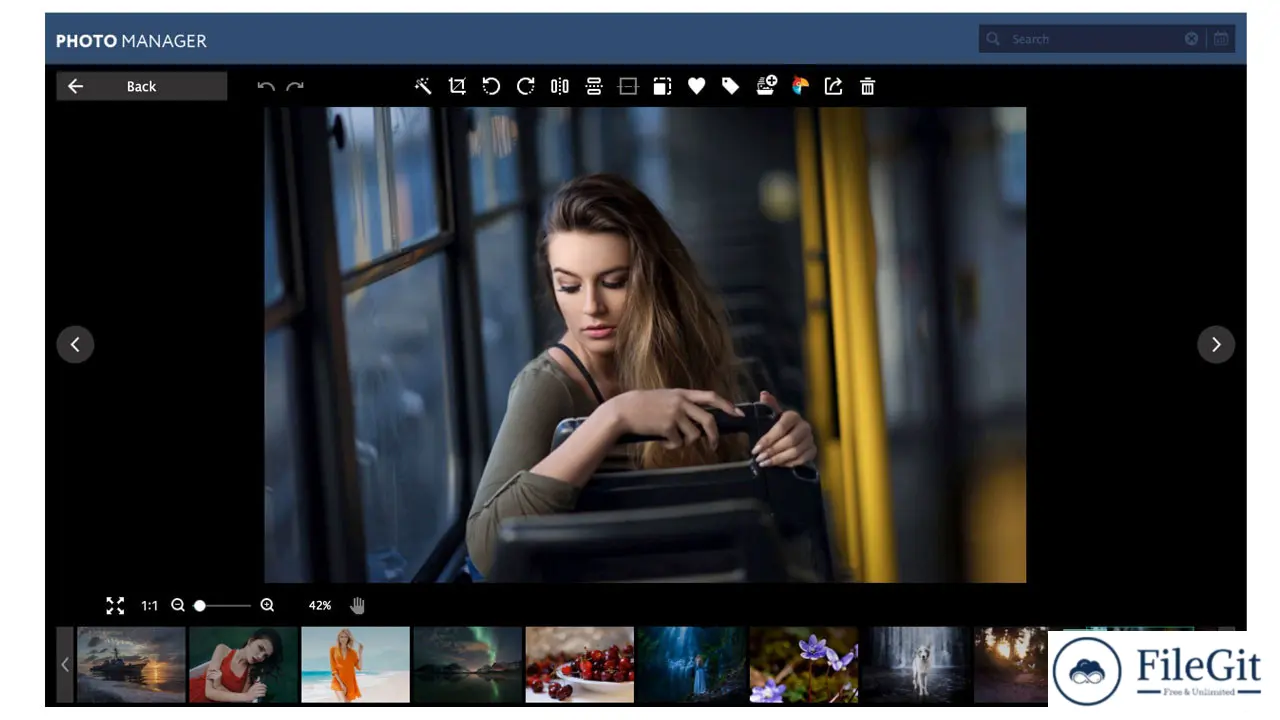Redo the last edit
The image size is (1280, 720).
coord(295,87)
